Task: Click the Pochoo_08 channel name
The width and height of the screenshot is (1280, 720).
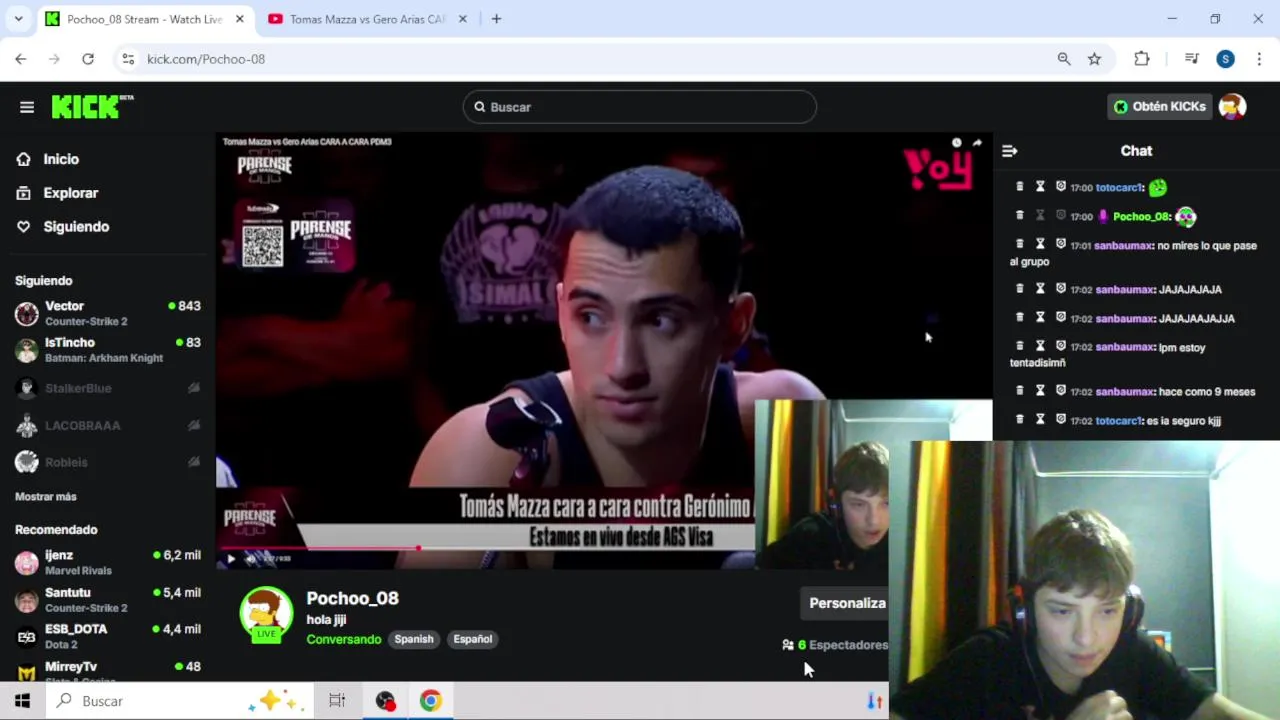Action: [352, 598]
